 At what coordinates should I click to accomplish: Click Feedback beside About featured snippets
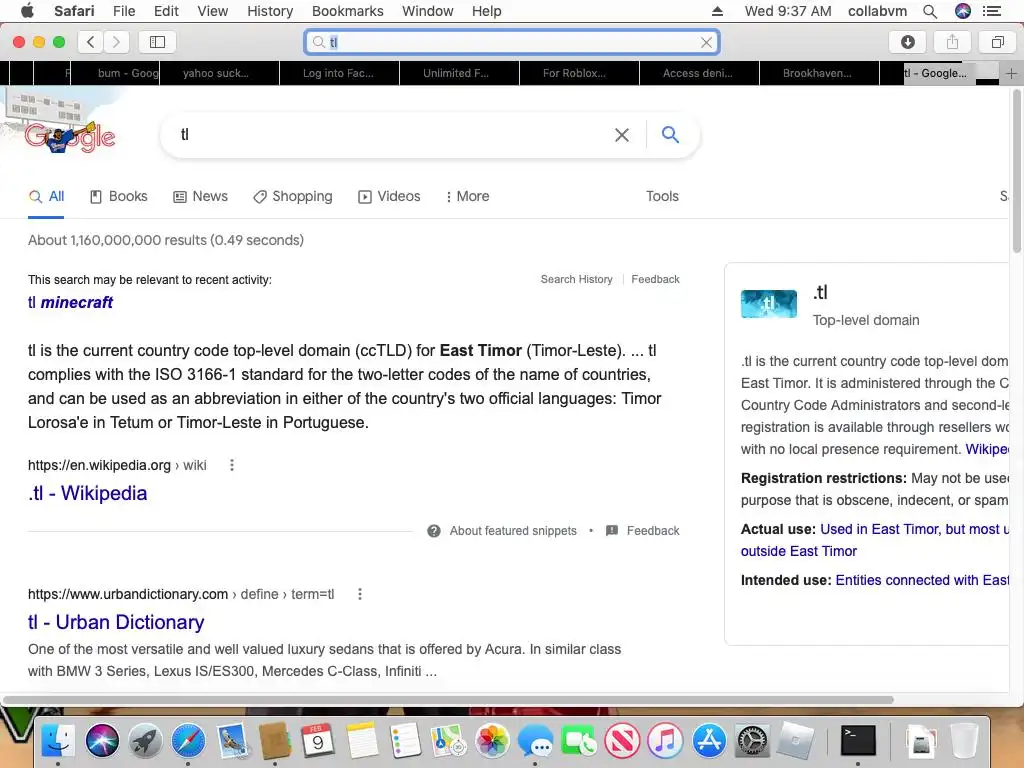pyautogui.click(x=653, y=531)
